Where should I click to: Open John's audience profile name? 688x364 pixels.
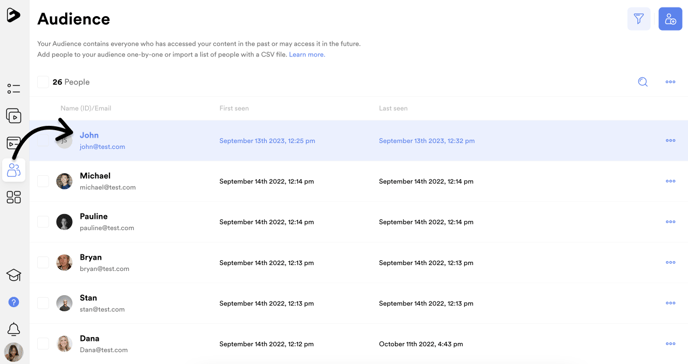89,135
